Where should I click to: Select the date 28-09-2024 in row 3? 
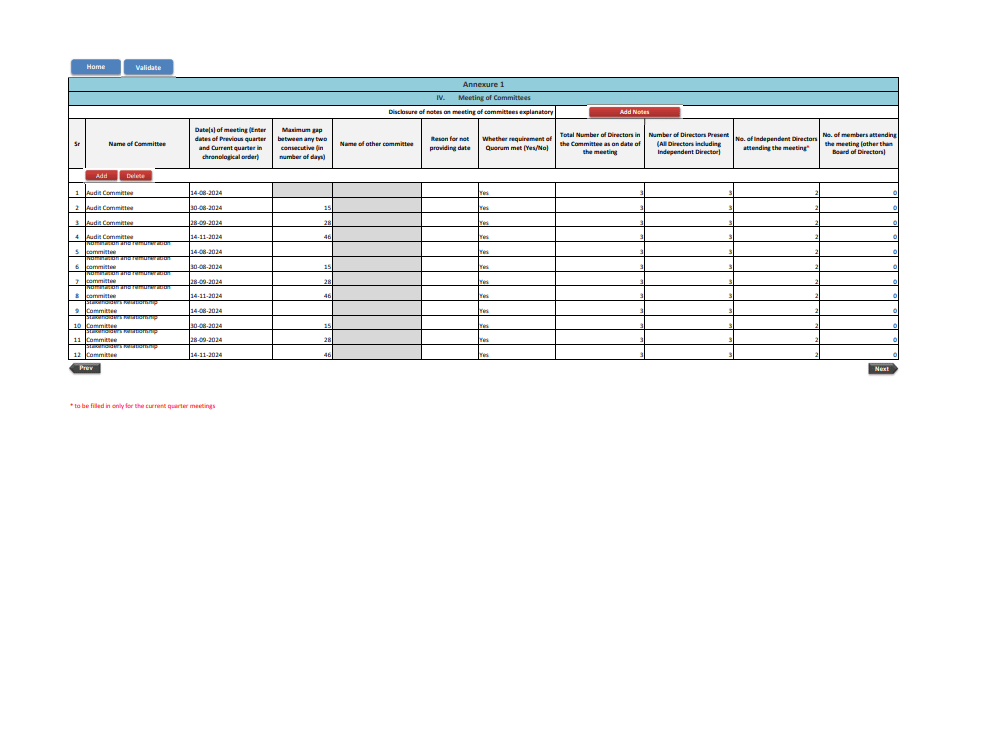230,220
